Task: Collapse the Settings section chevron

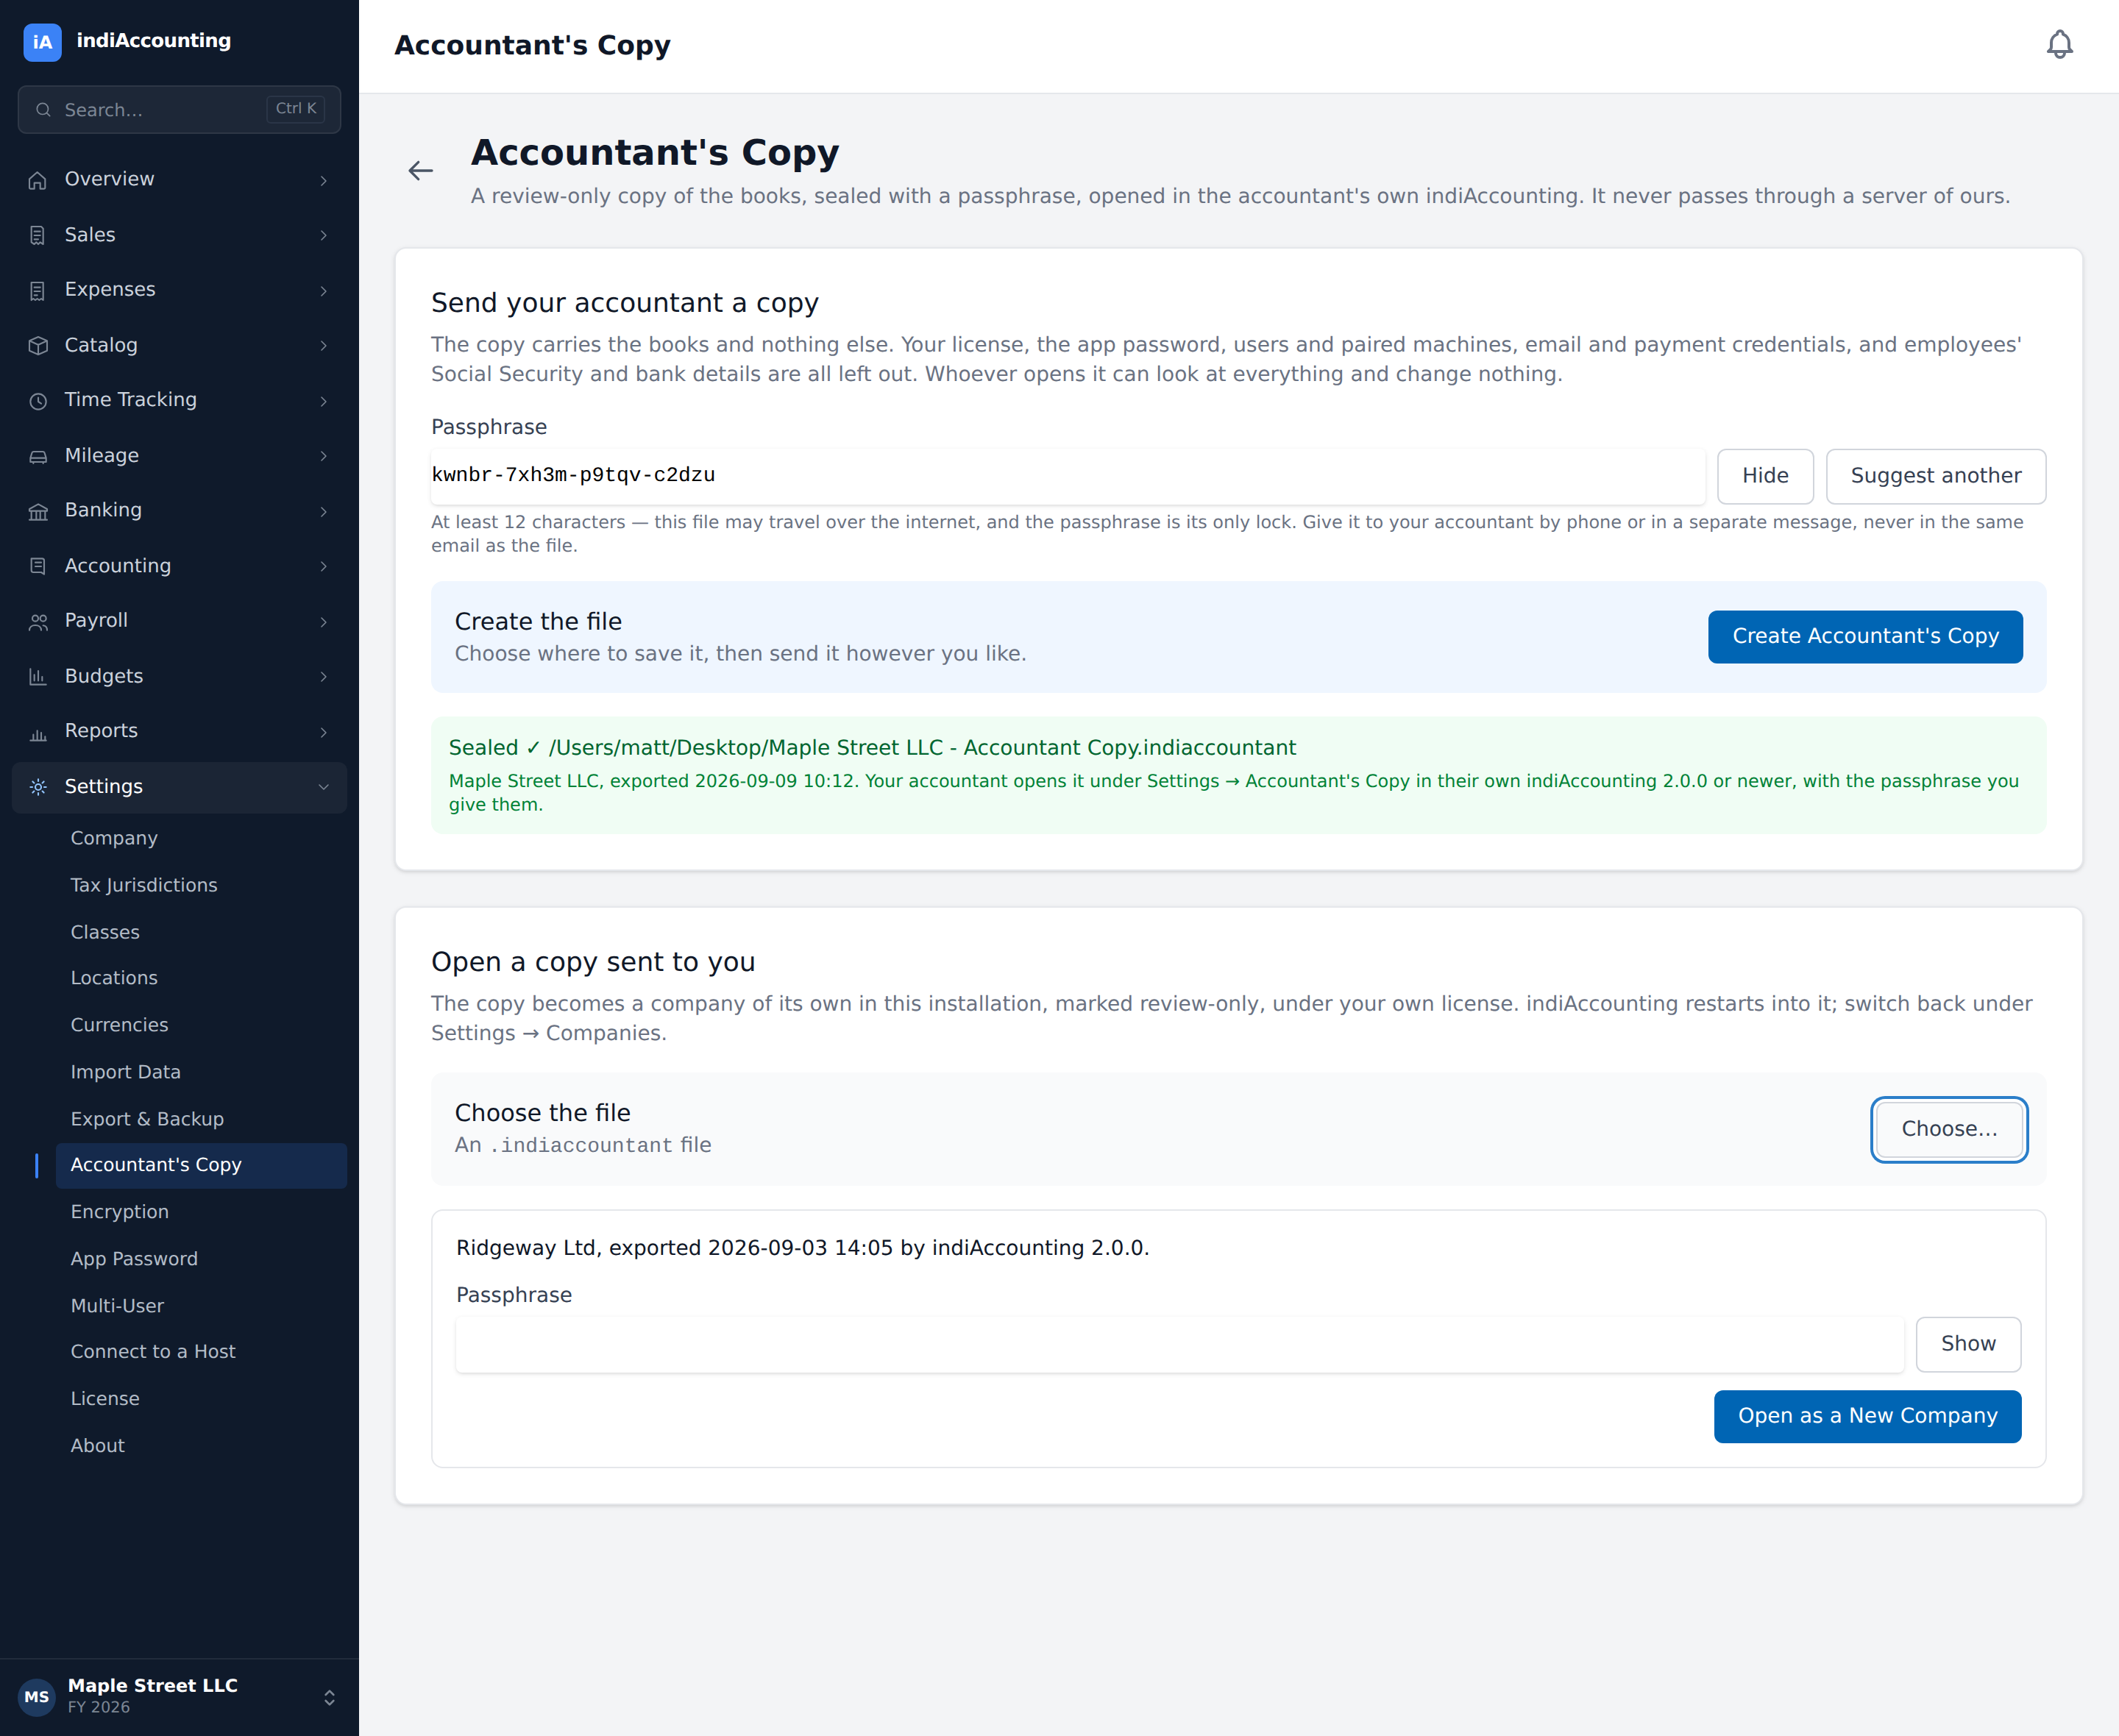Action: click(323, 787)
